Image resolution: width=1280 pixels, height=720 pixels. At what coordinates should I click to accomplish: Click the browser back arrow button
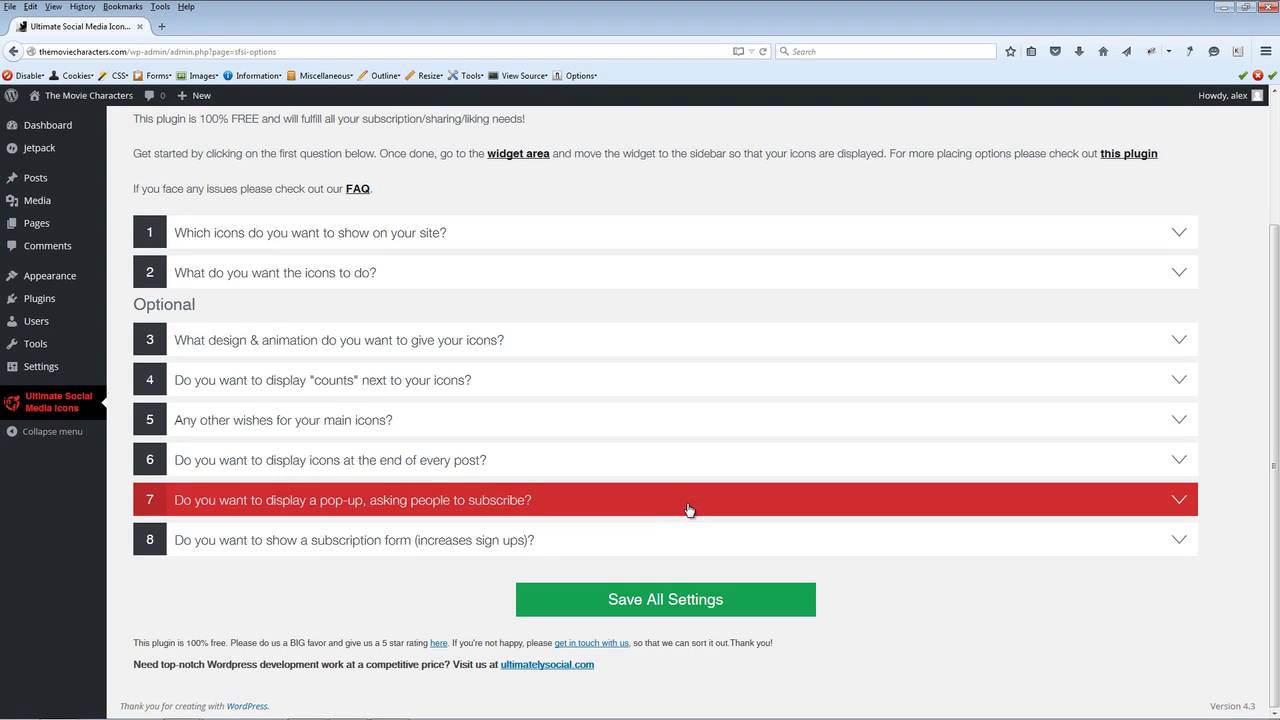(13, 51)
